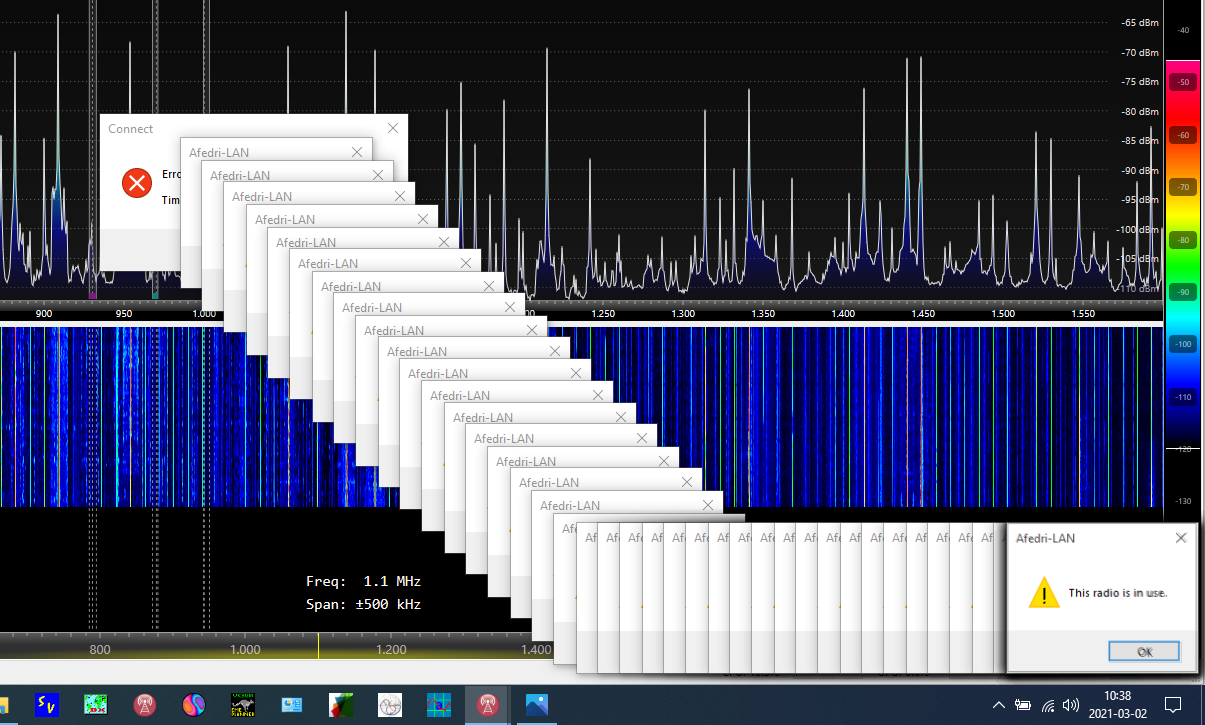Click the 1.350 mark on the frequency axis

(x=763, y=314)
